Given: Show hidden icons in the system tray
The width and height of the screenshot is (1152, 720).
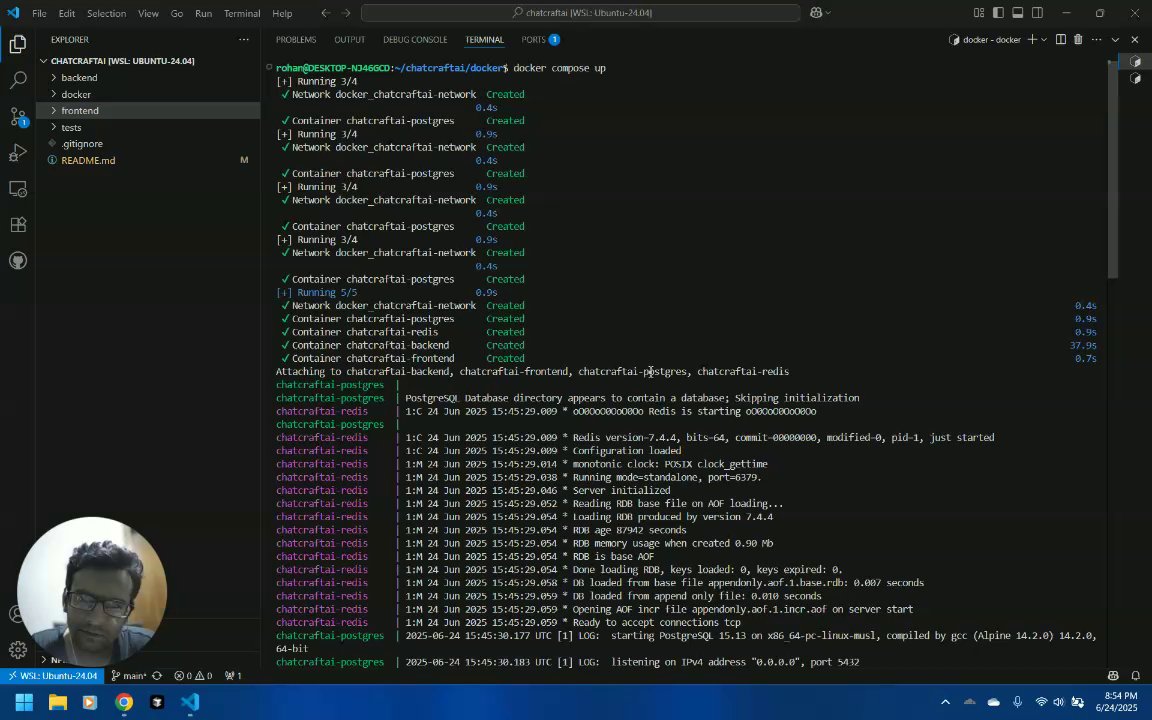Looking at the screenshot, I should click(945, 702).
